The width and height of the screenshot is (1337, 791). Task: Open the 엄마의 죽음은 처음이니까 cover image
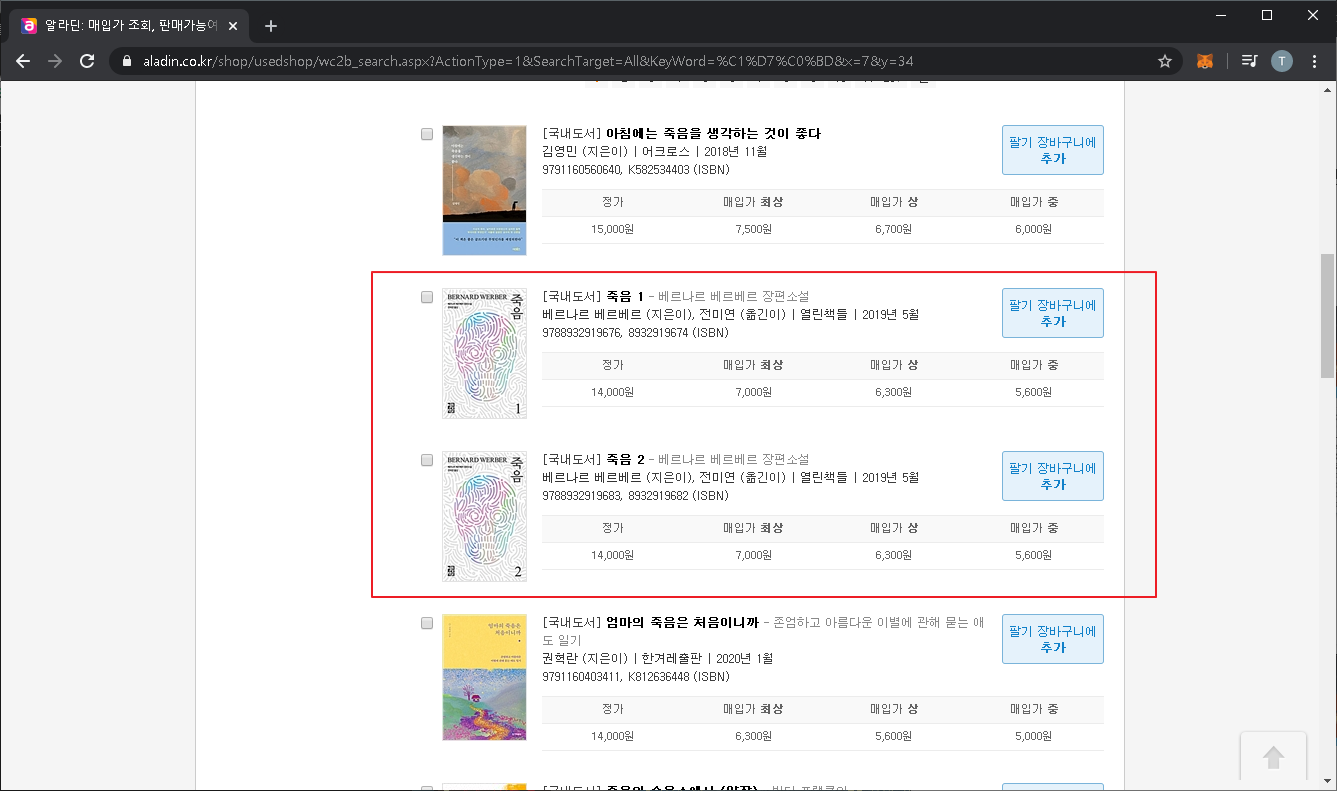484,677
